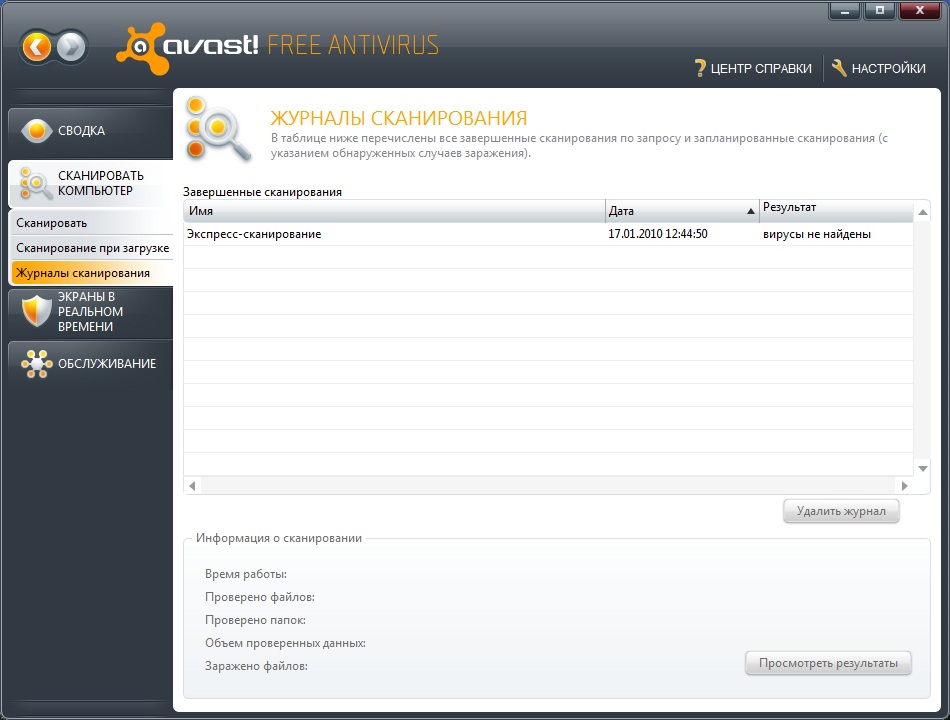Click the table scroll down arrow

click(923, 468)
